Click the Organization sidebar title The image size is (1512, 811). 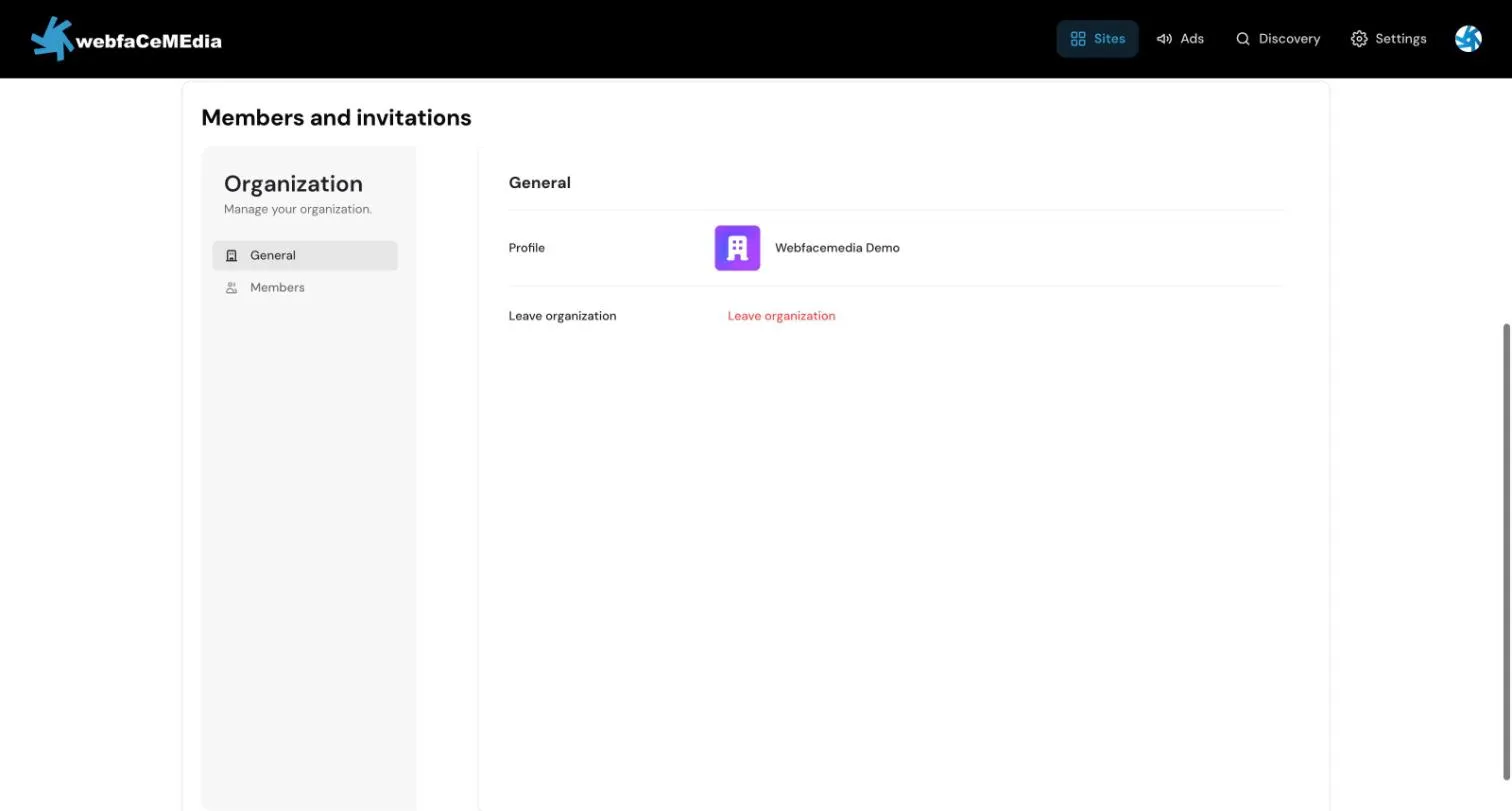click(293, 184)
